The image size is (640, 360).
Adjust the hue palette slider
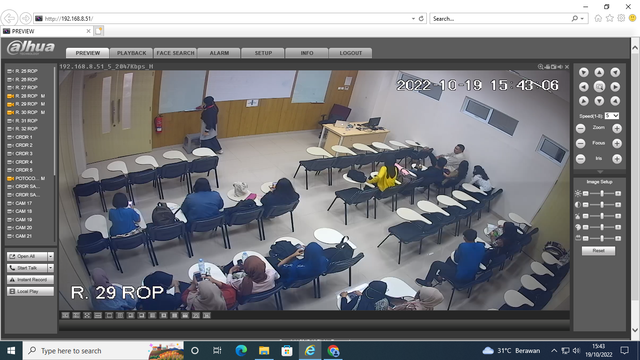[602, 227]
